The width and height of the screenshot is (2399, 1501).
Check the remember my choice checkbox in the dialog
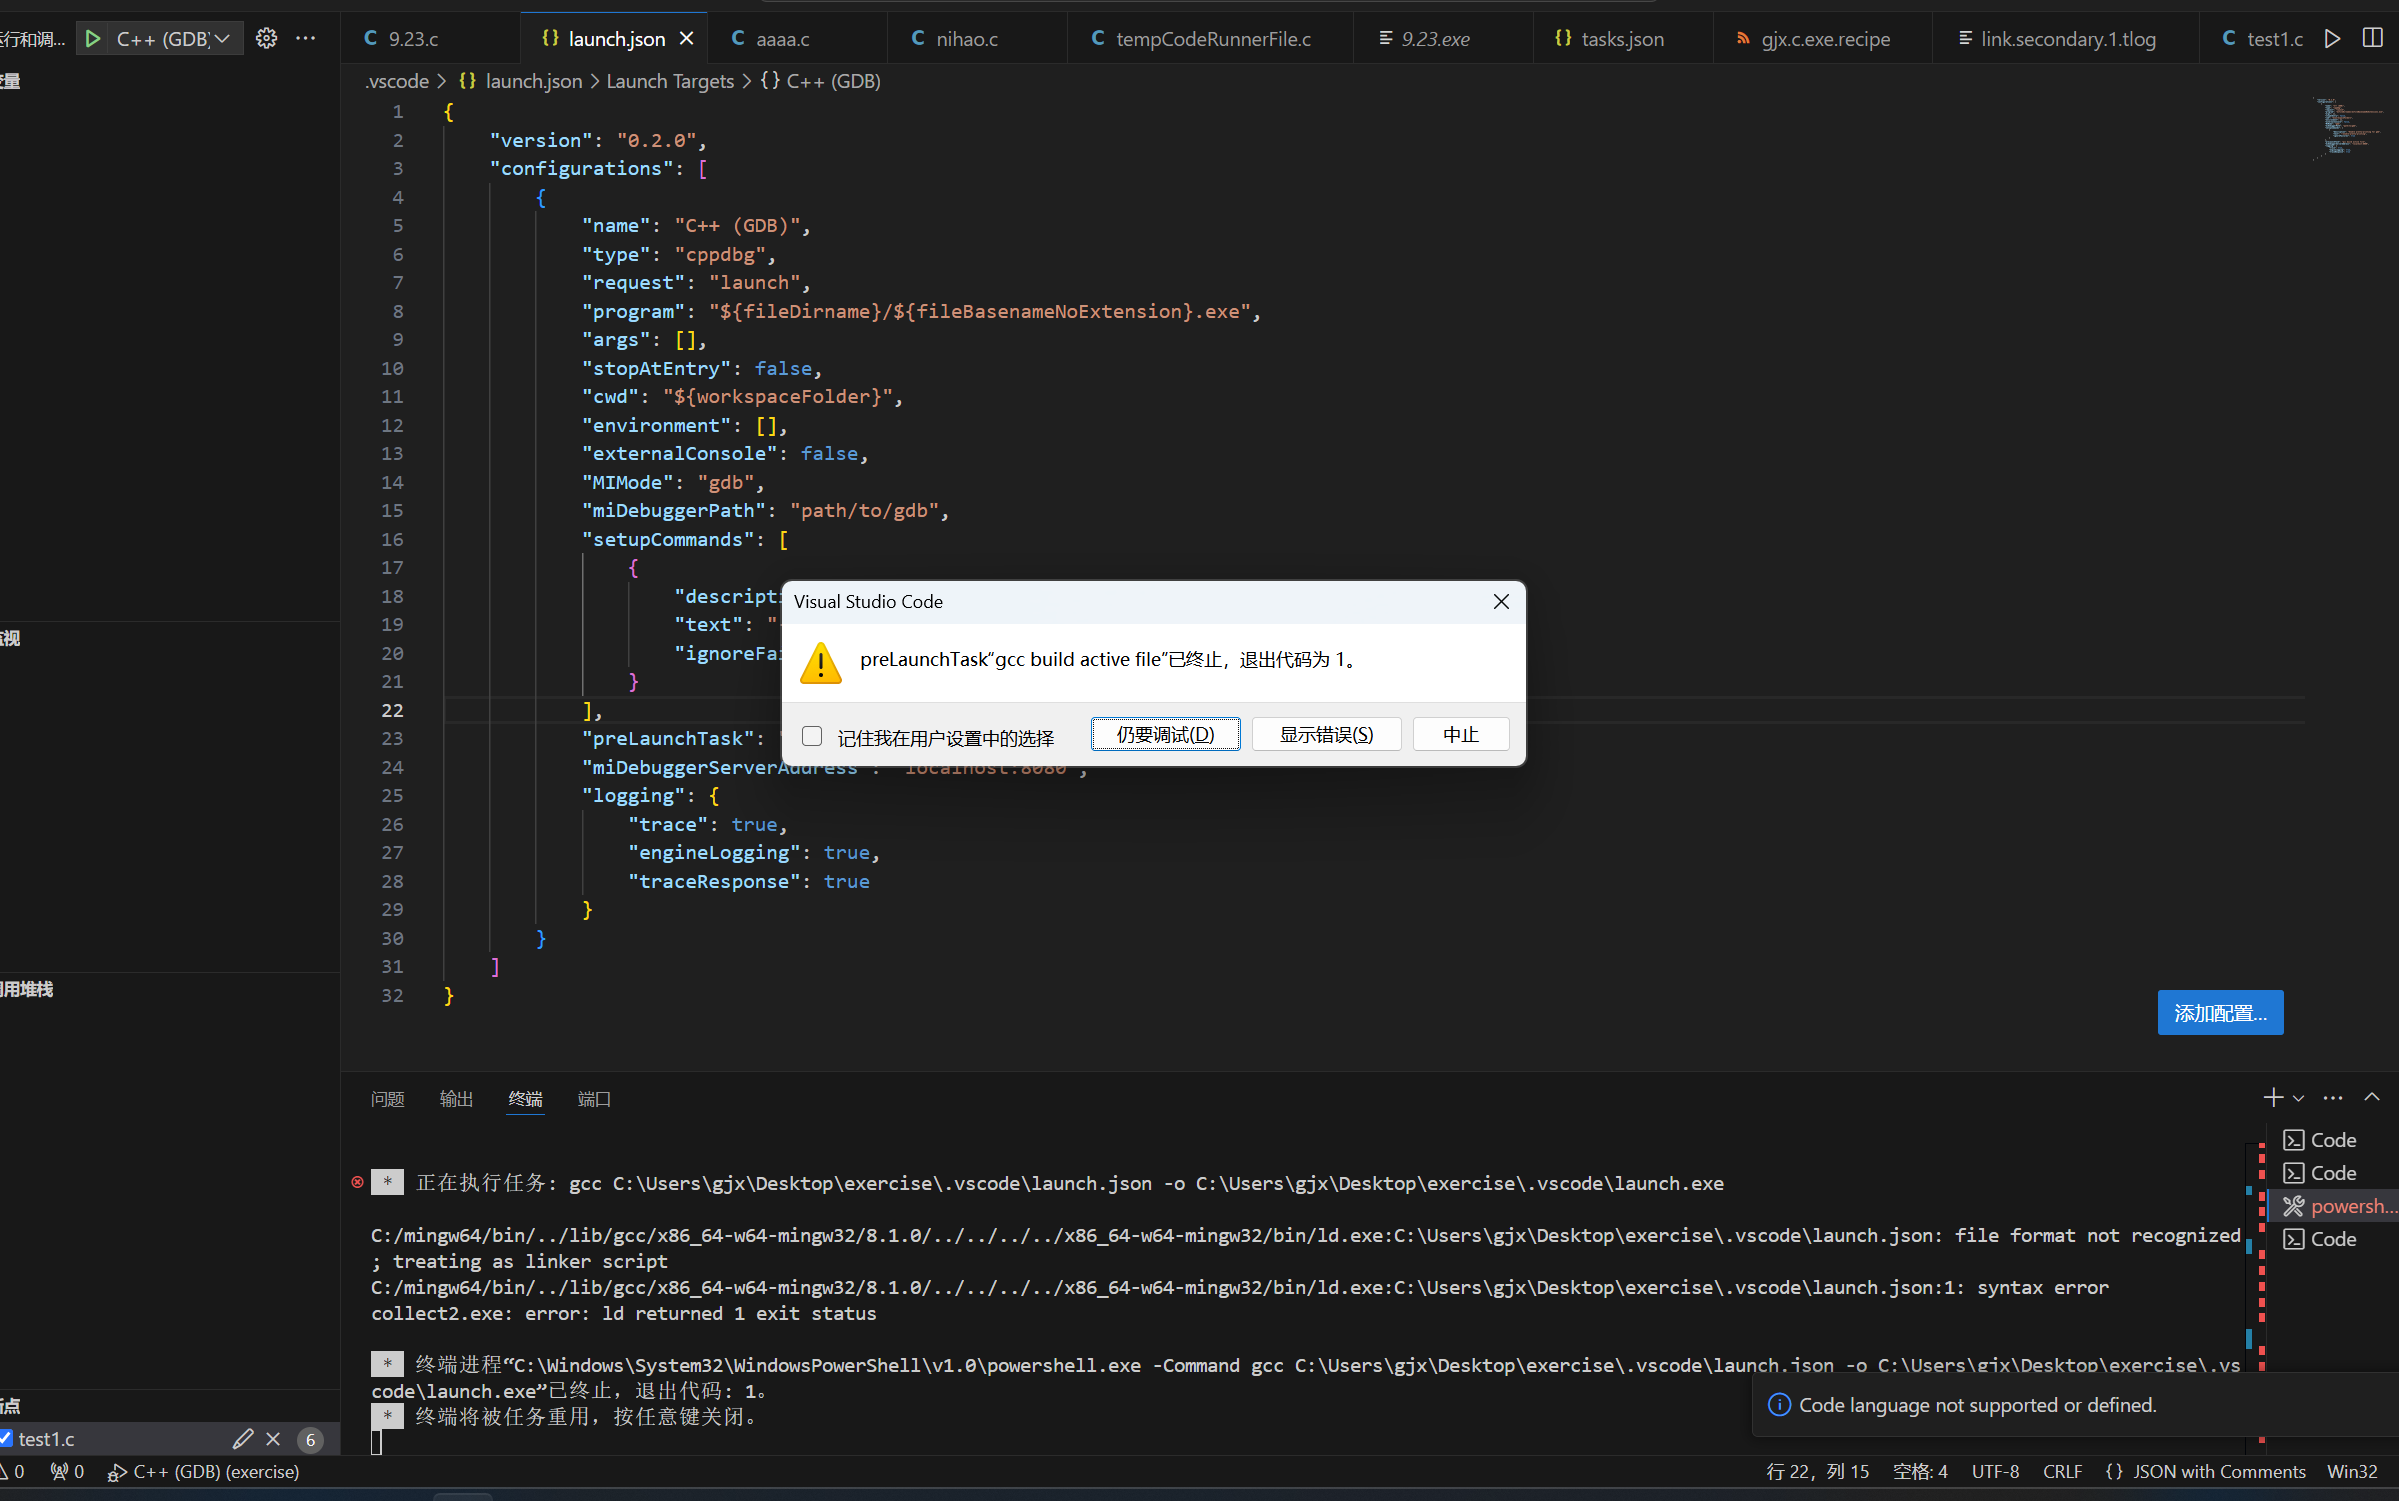tap(812, 736)
